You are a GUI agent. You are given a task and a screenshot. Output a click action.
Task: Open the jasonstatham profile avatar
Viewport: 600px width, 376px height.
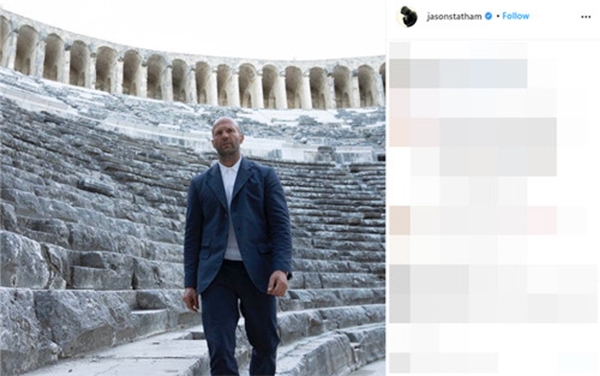coord(407,16)
